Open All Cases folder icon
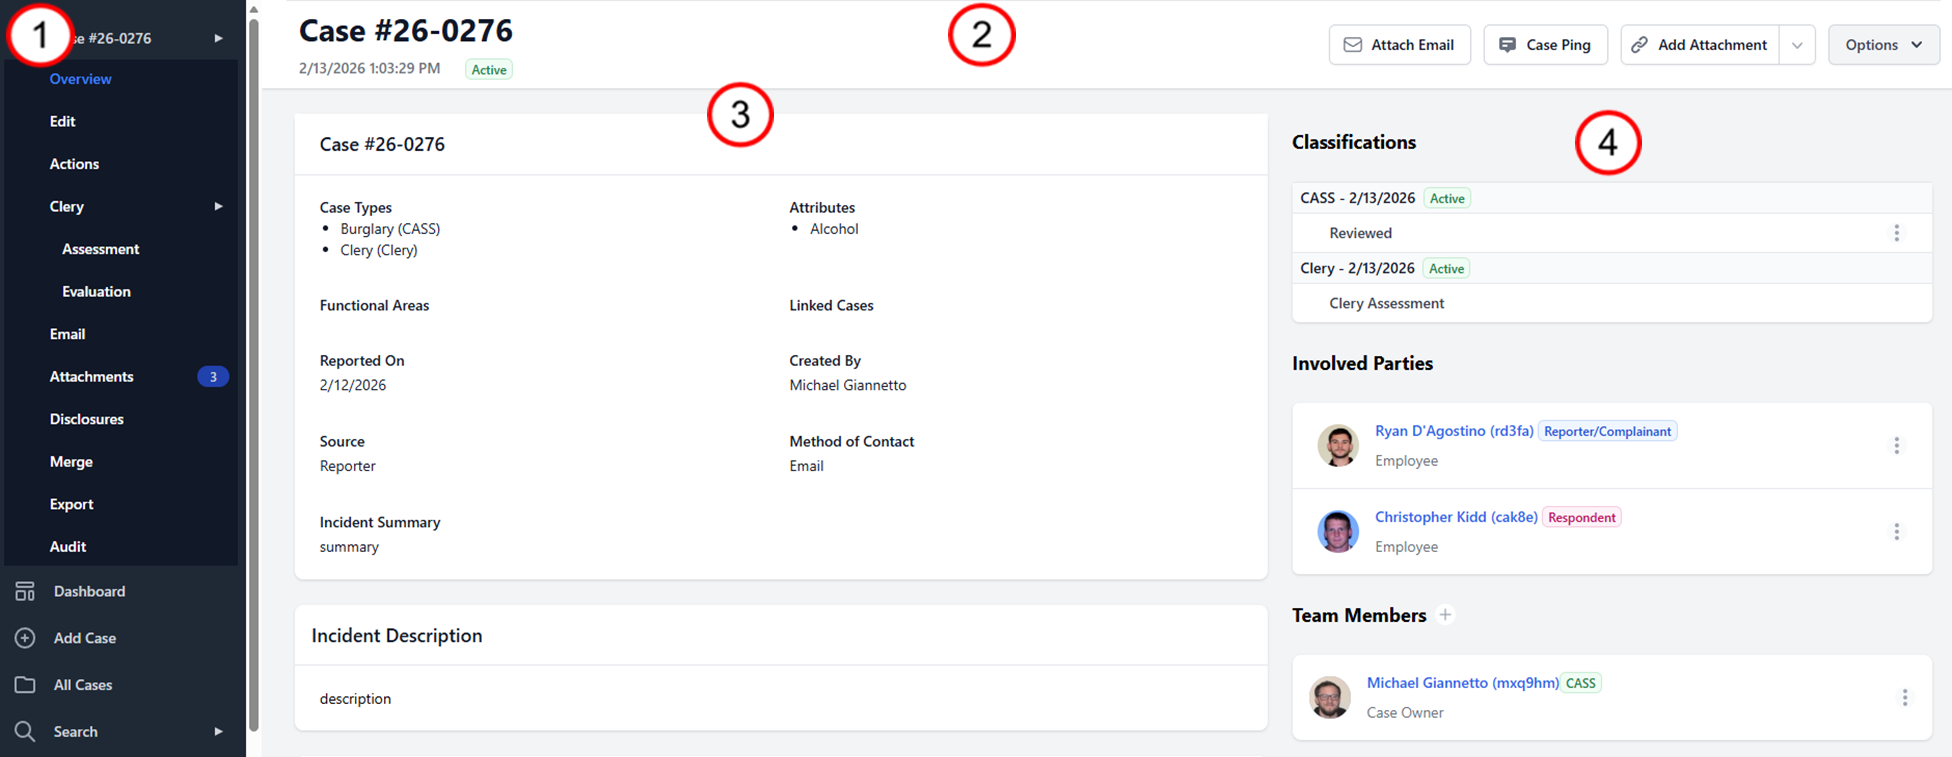This screenshot has height=757, width=1952. tap(24, 684)
